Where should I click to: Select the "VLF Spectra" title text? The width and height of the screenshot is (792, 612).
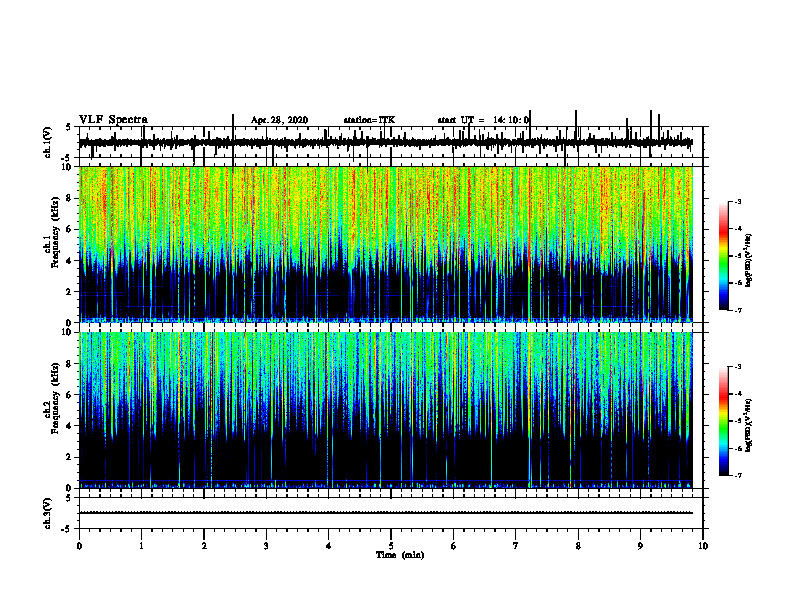pos(113,120)
